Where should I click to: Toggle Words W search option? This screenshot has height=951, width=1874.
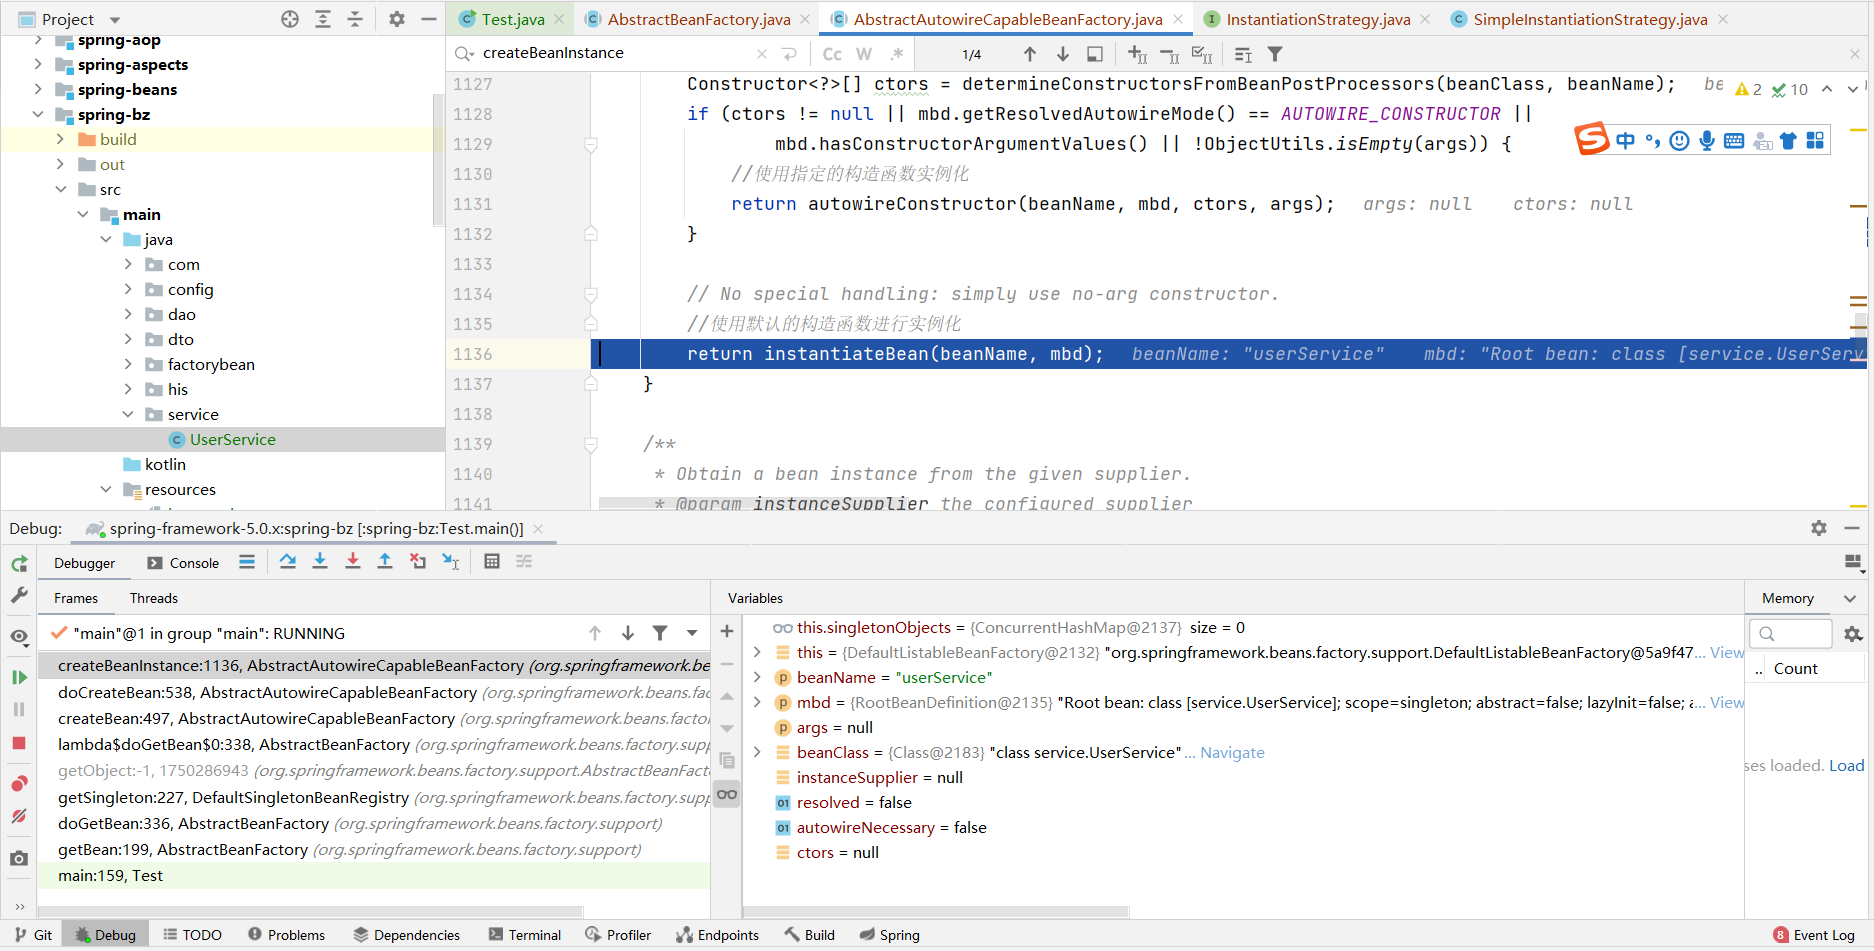tap(864, 54)
